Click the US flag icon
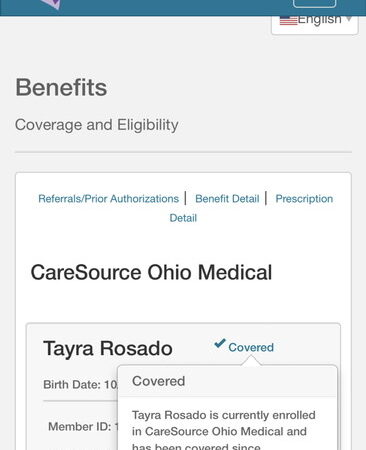Screen dimensions: 366x450 [x=288, y=20]
